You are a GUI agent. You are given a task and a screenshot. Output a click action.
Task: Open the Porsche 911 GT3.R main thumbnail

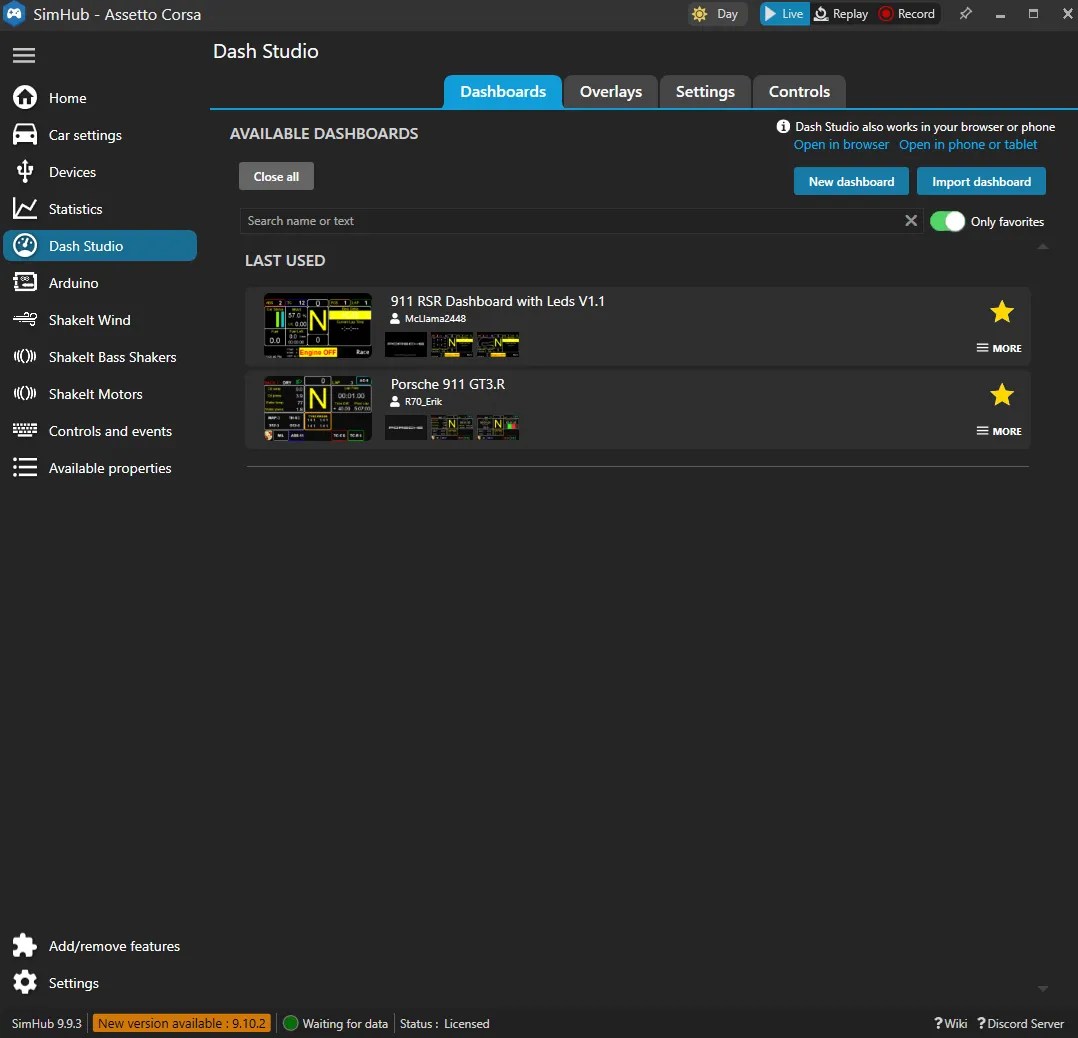[318, 408]
